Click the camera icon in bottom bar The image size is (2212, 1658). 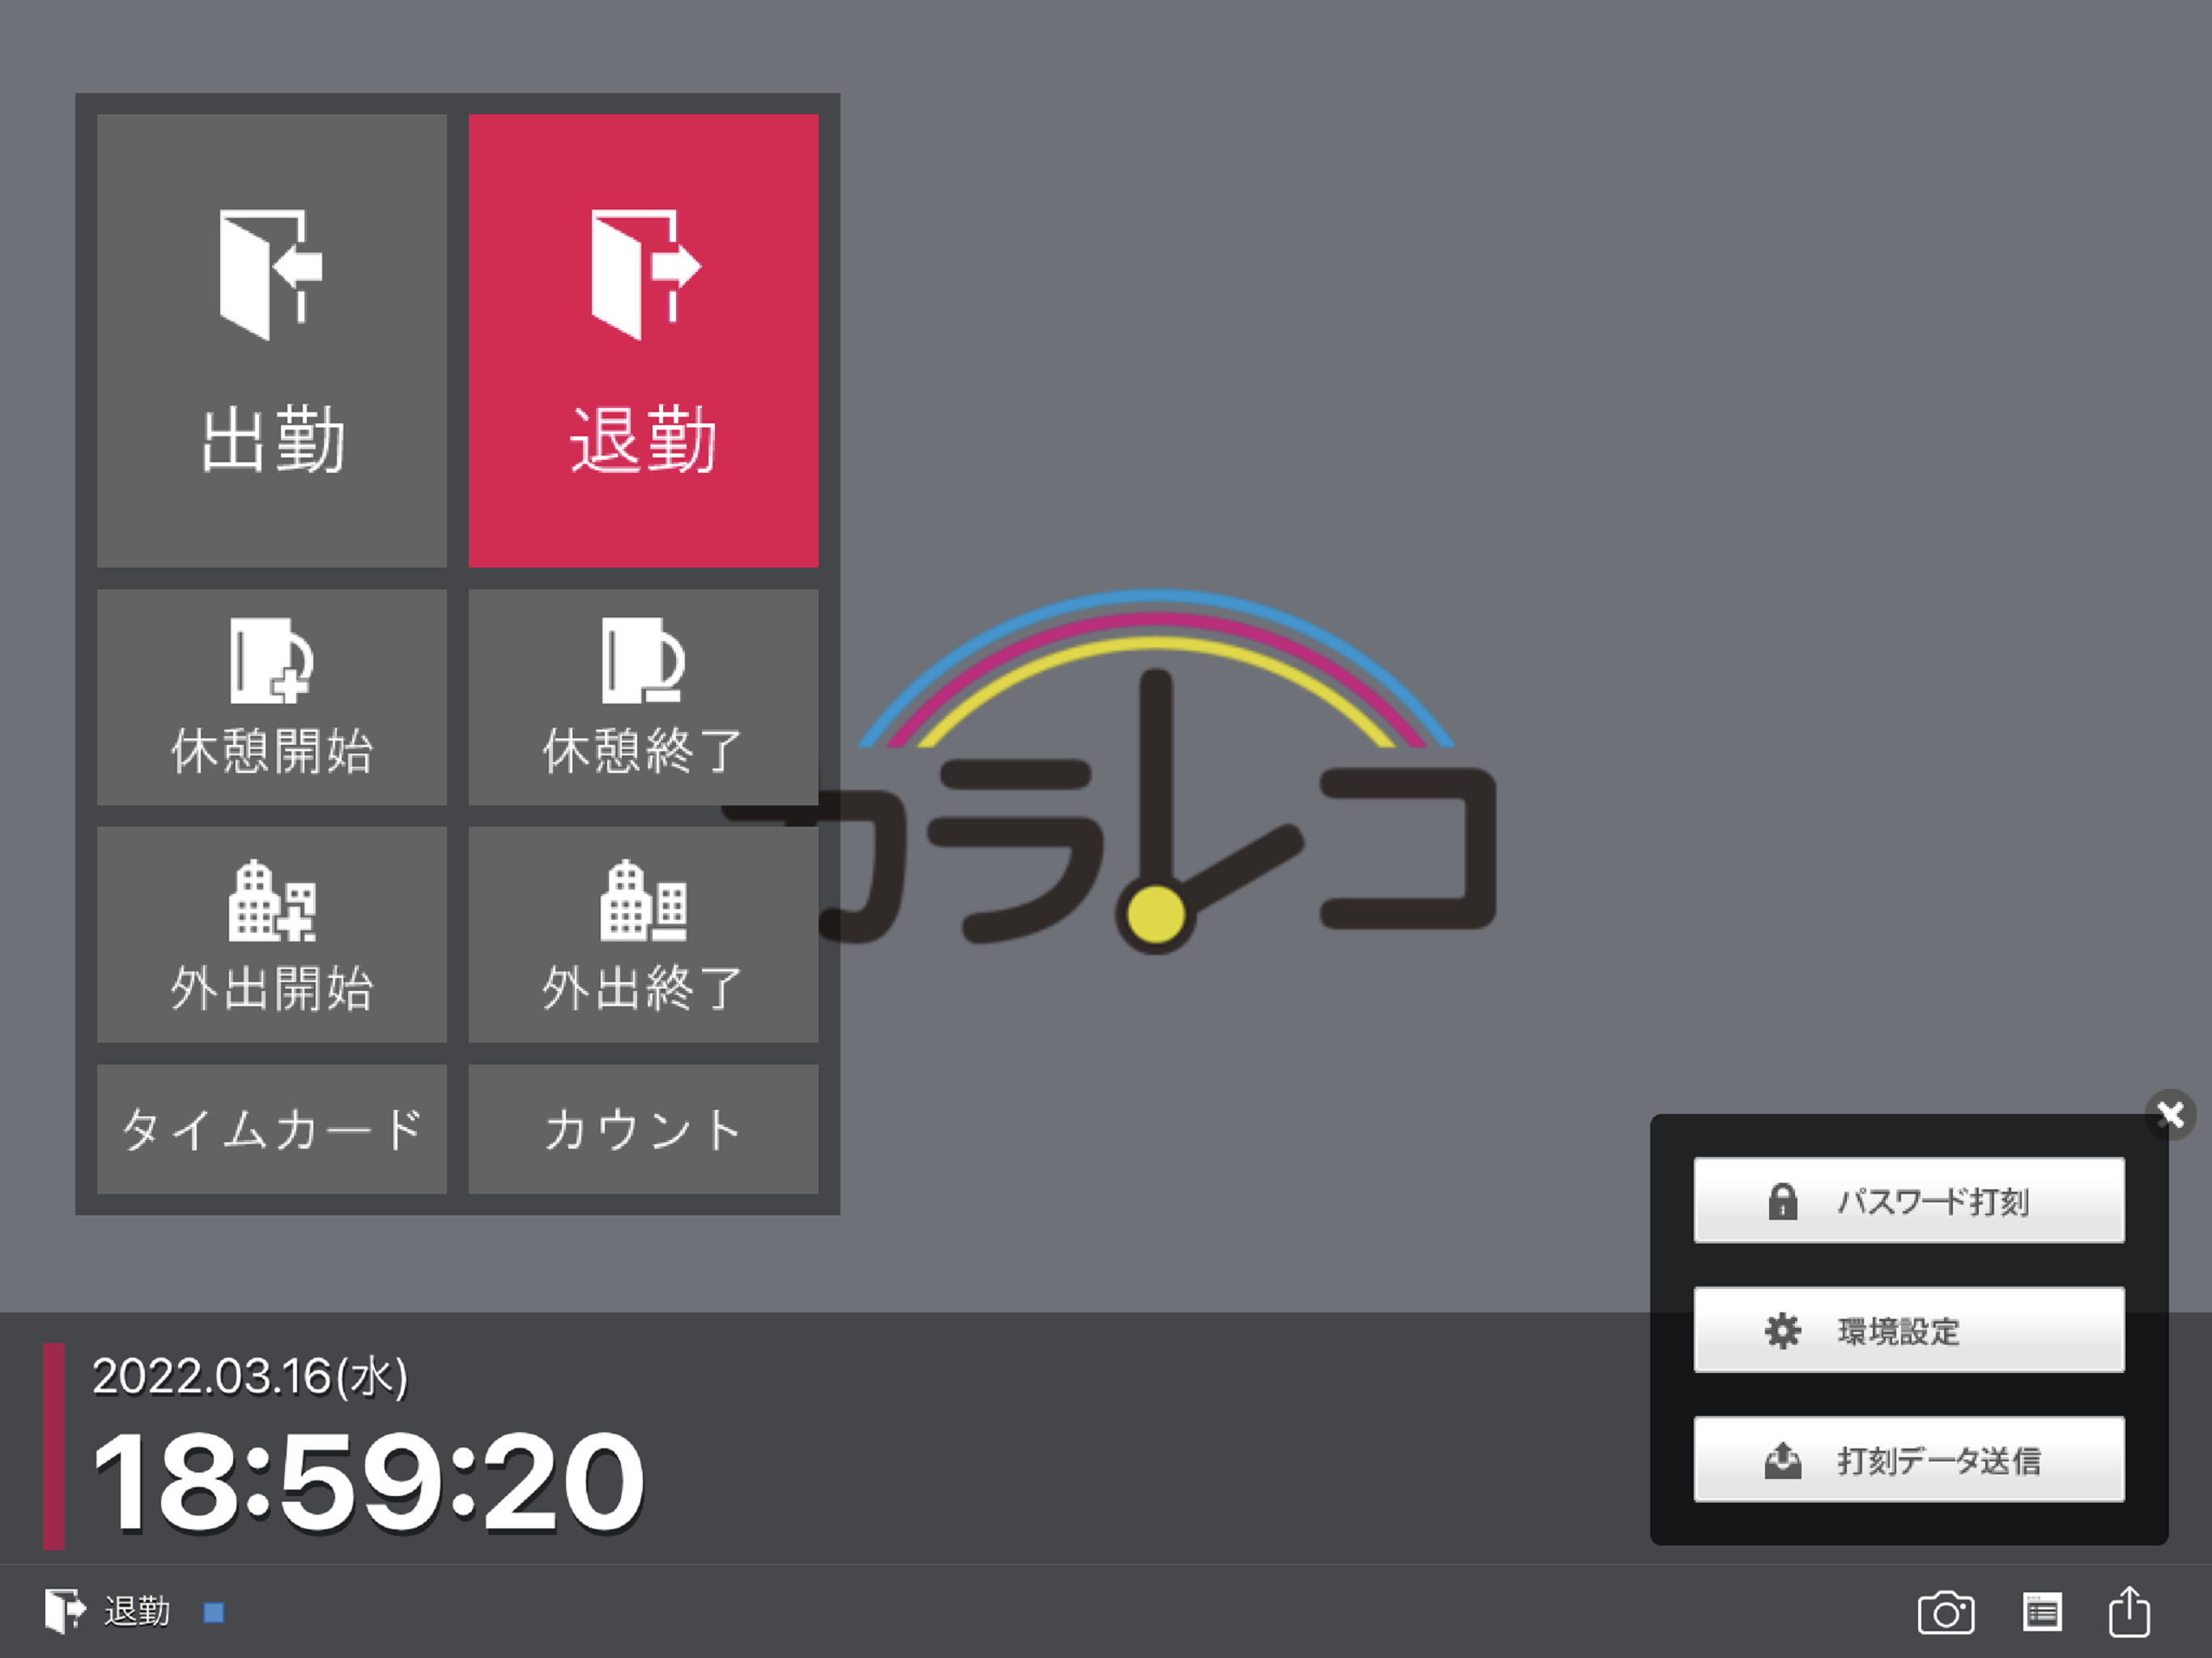[1946, 1613]
